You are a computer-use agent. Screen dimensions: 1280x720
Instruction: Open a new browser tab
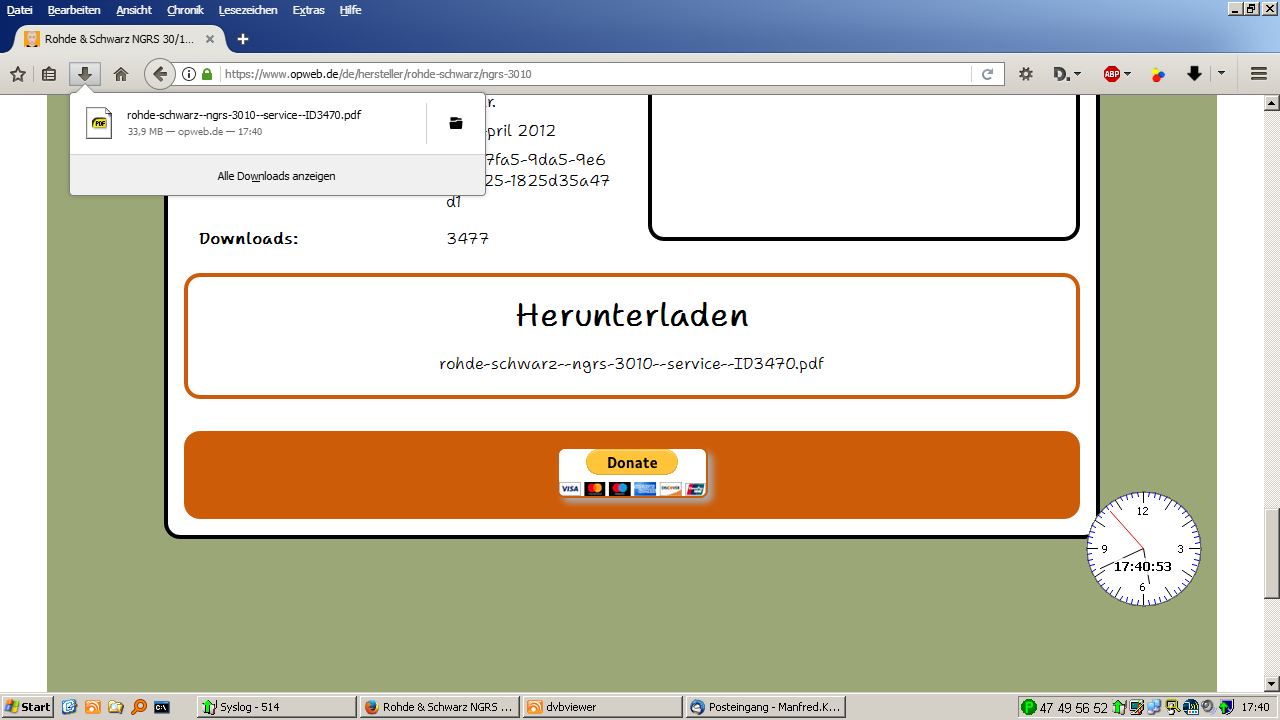[242, 39]
